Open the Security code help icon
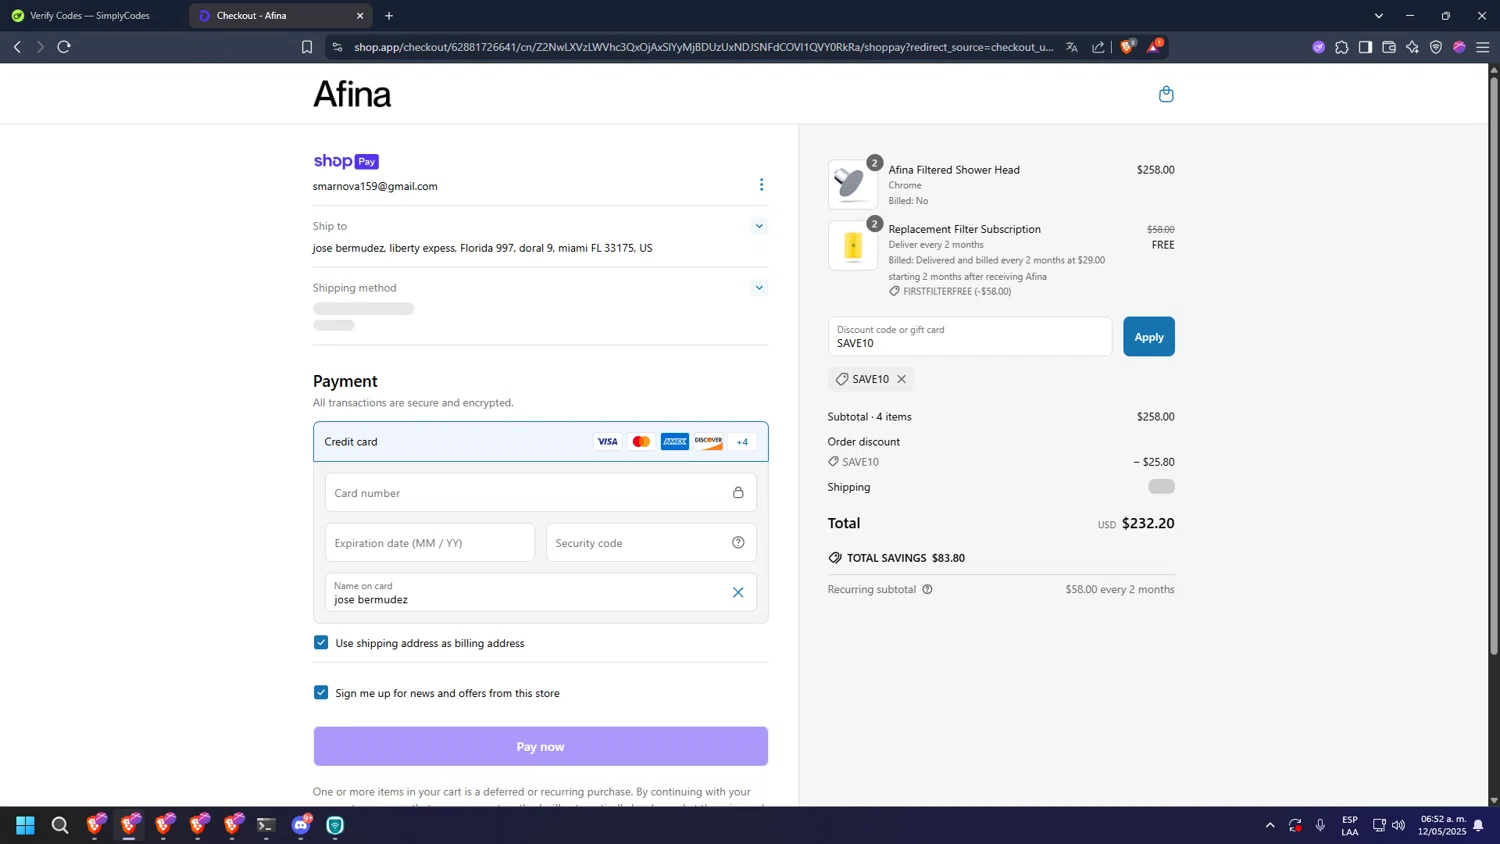Screen dimensions: 1500x844 [x=738, y=543]
